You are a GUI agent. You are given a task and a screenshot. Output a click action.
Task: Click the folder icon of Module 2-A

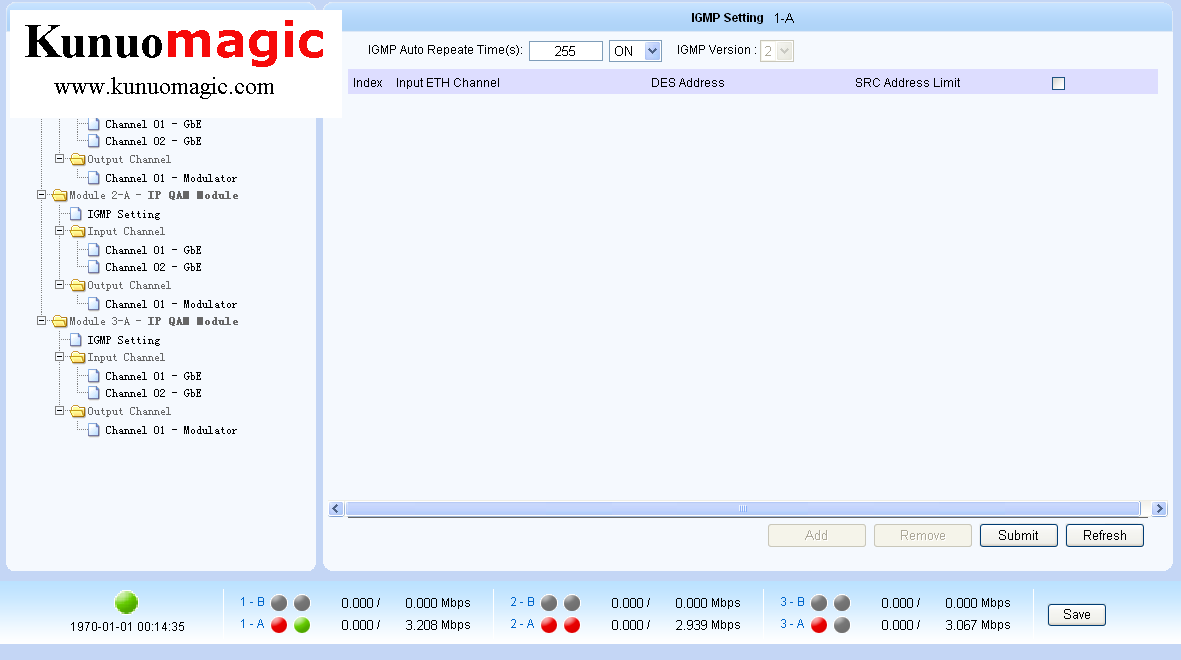[60, 196]
